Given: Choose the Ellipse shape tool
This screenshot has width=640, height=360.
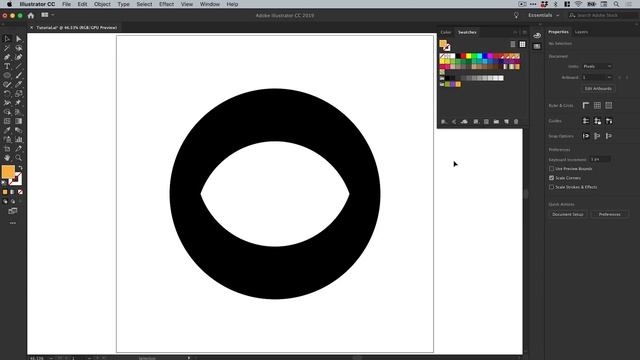Looking at the screenshot, I should (x=7, y=76).
